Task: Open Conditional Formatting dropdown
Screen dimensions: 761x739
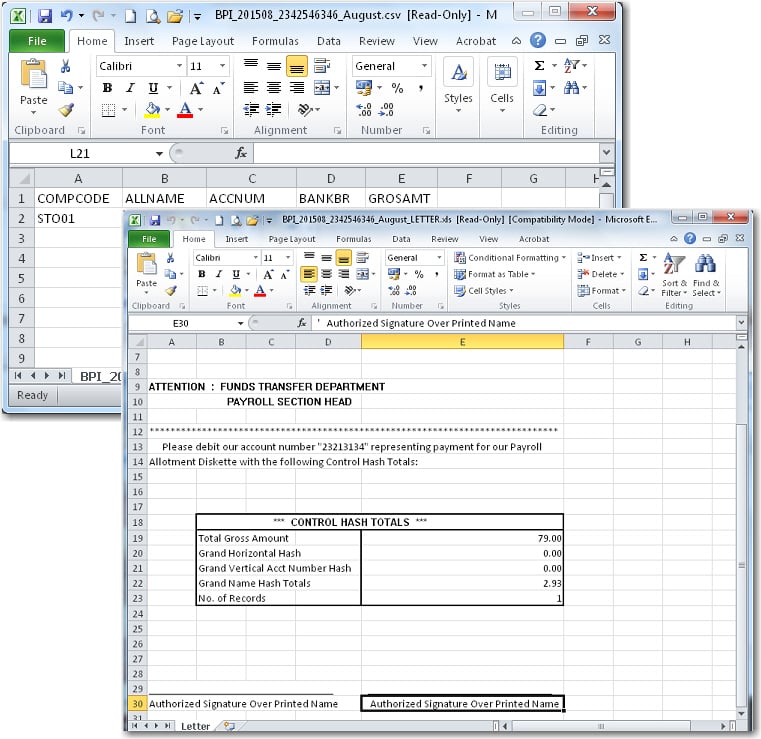Action: (510, 258)
